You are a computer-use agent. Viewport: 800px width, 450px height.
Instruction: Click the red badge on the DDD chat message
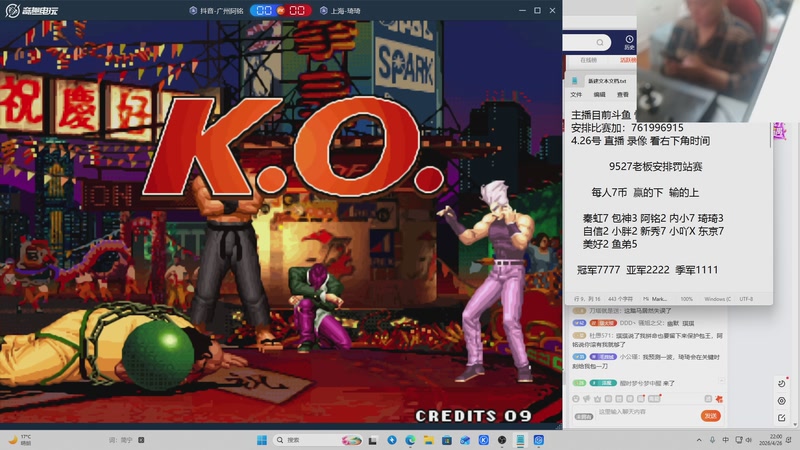(x=603, y=323)
